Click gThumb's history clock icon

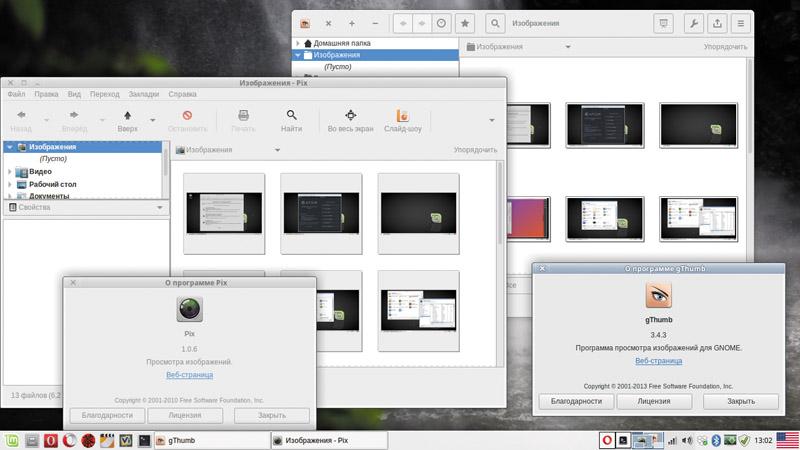tap(441, 23)
